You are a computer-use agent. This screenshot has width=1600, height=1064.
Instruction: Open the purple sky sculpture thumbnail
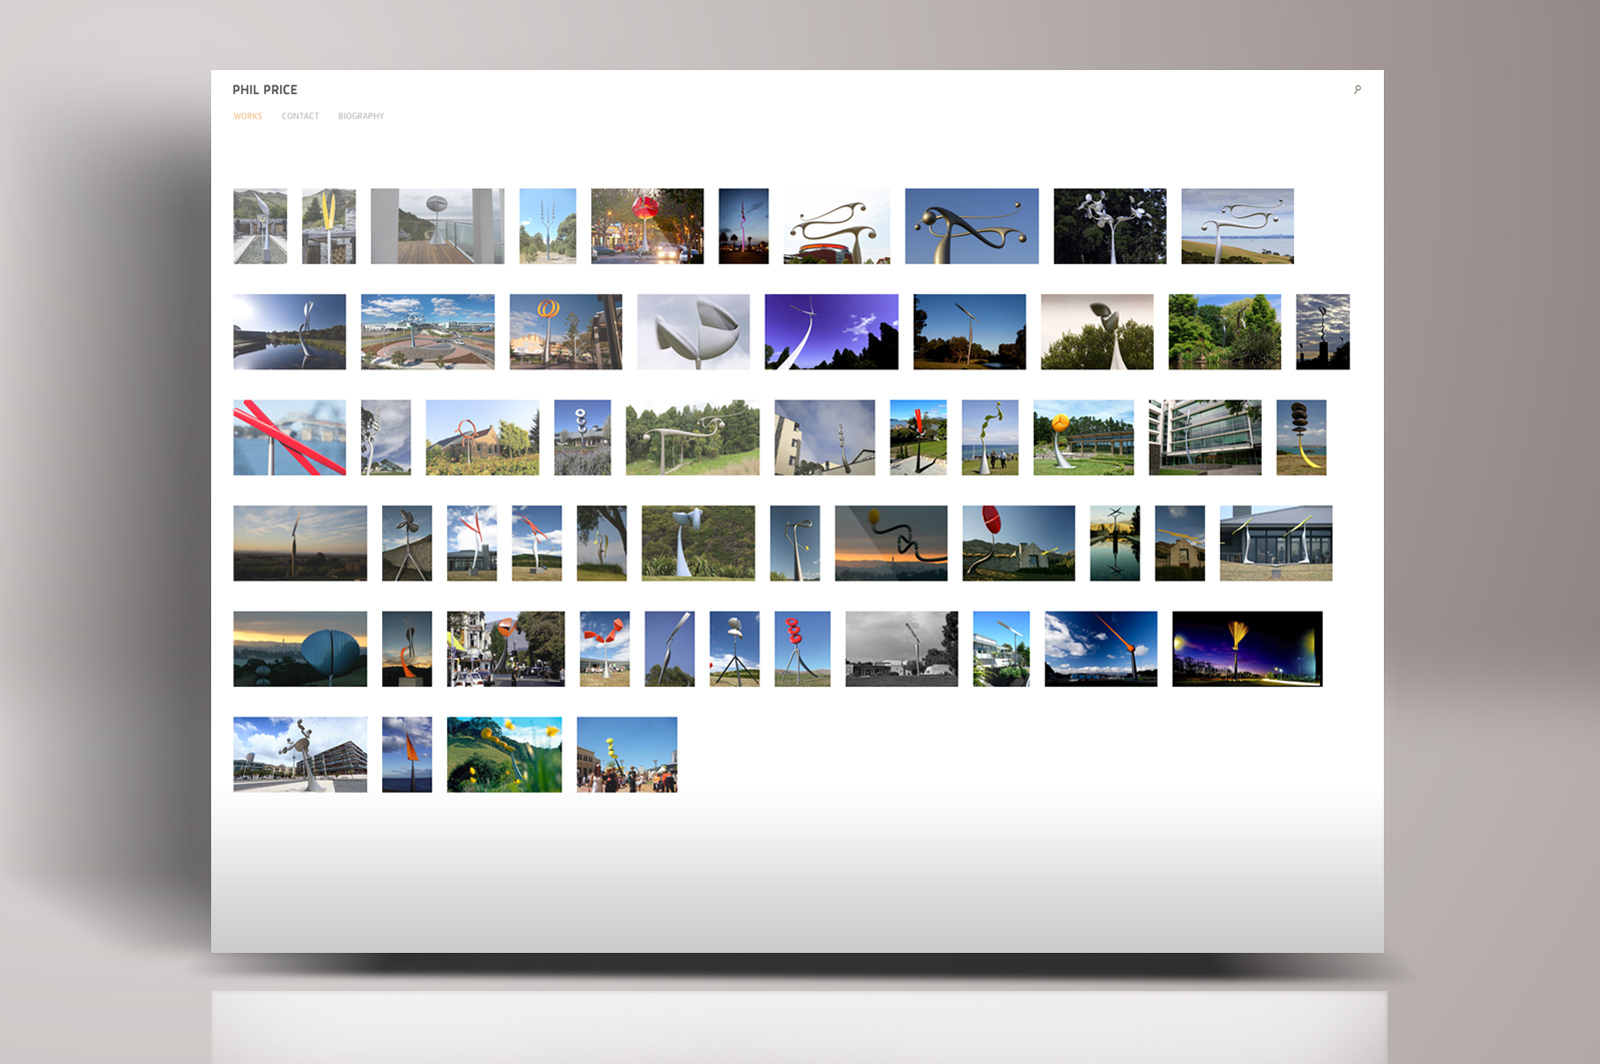(831, 332)
